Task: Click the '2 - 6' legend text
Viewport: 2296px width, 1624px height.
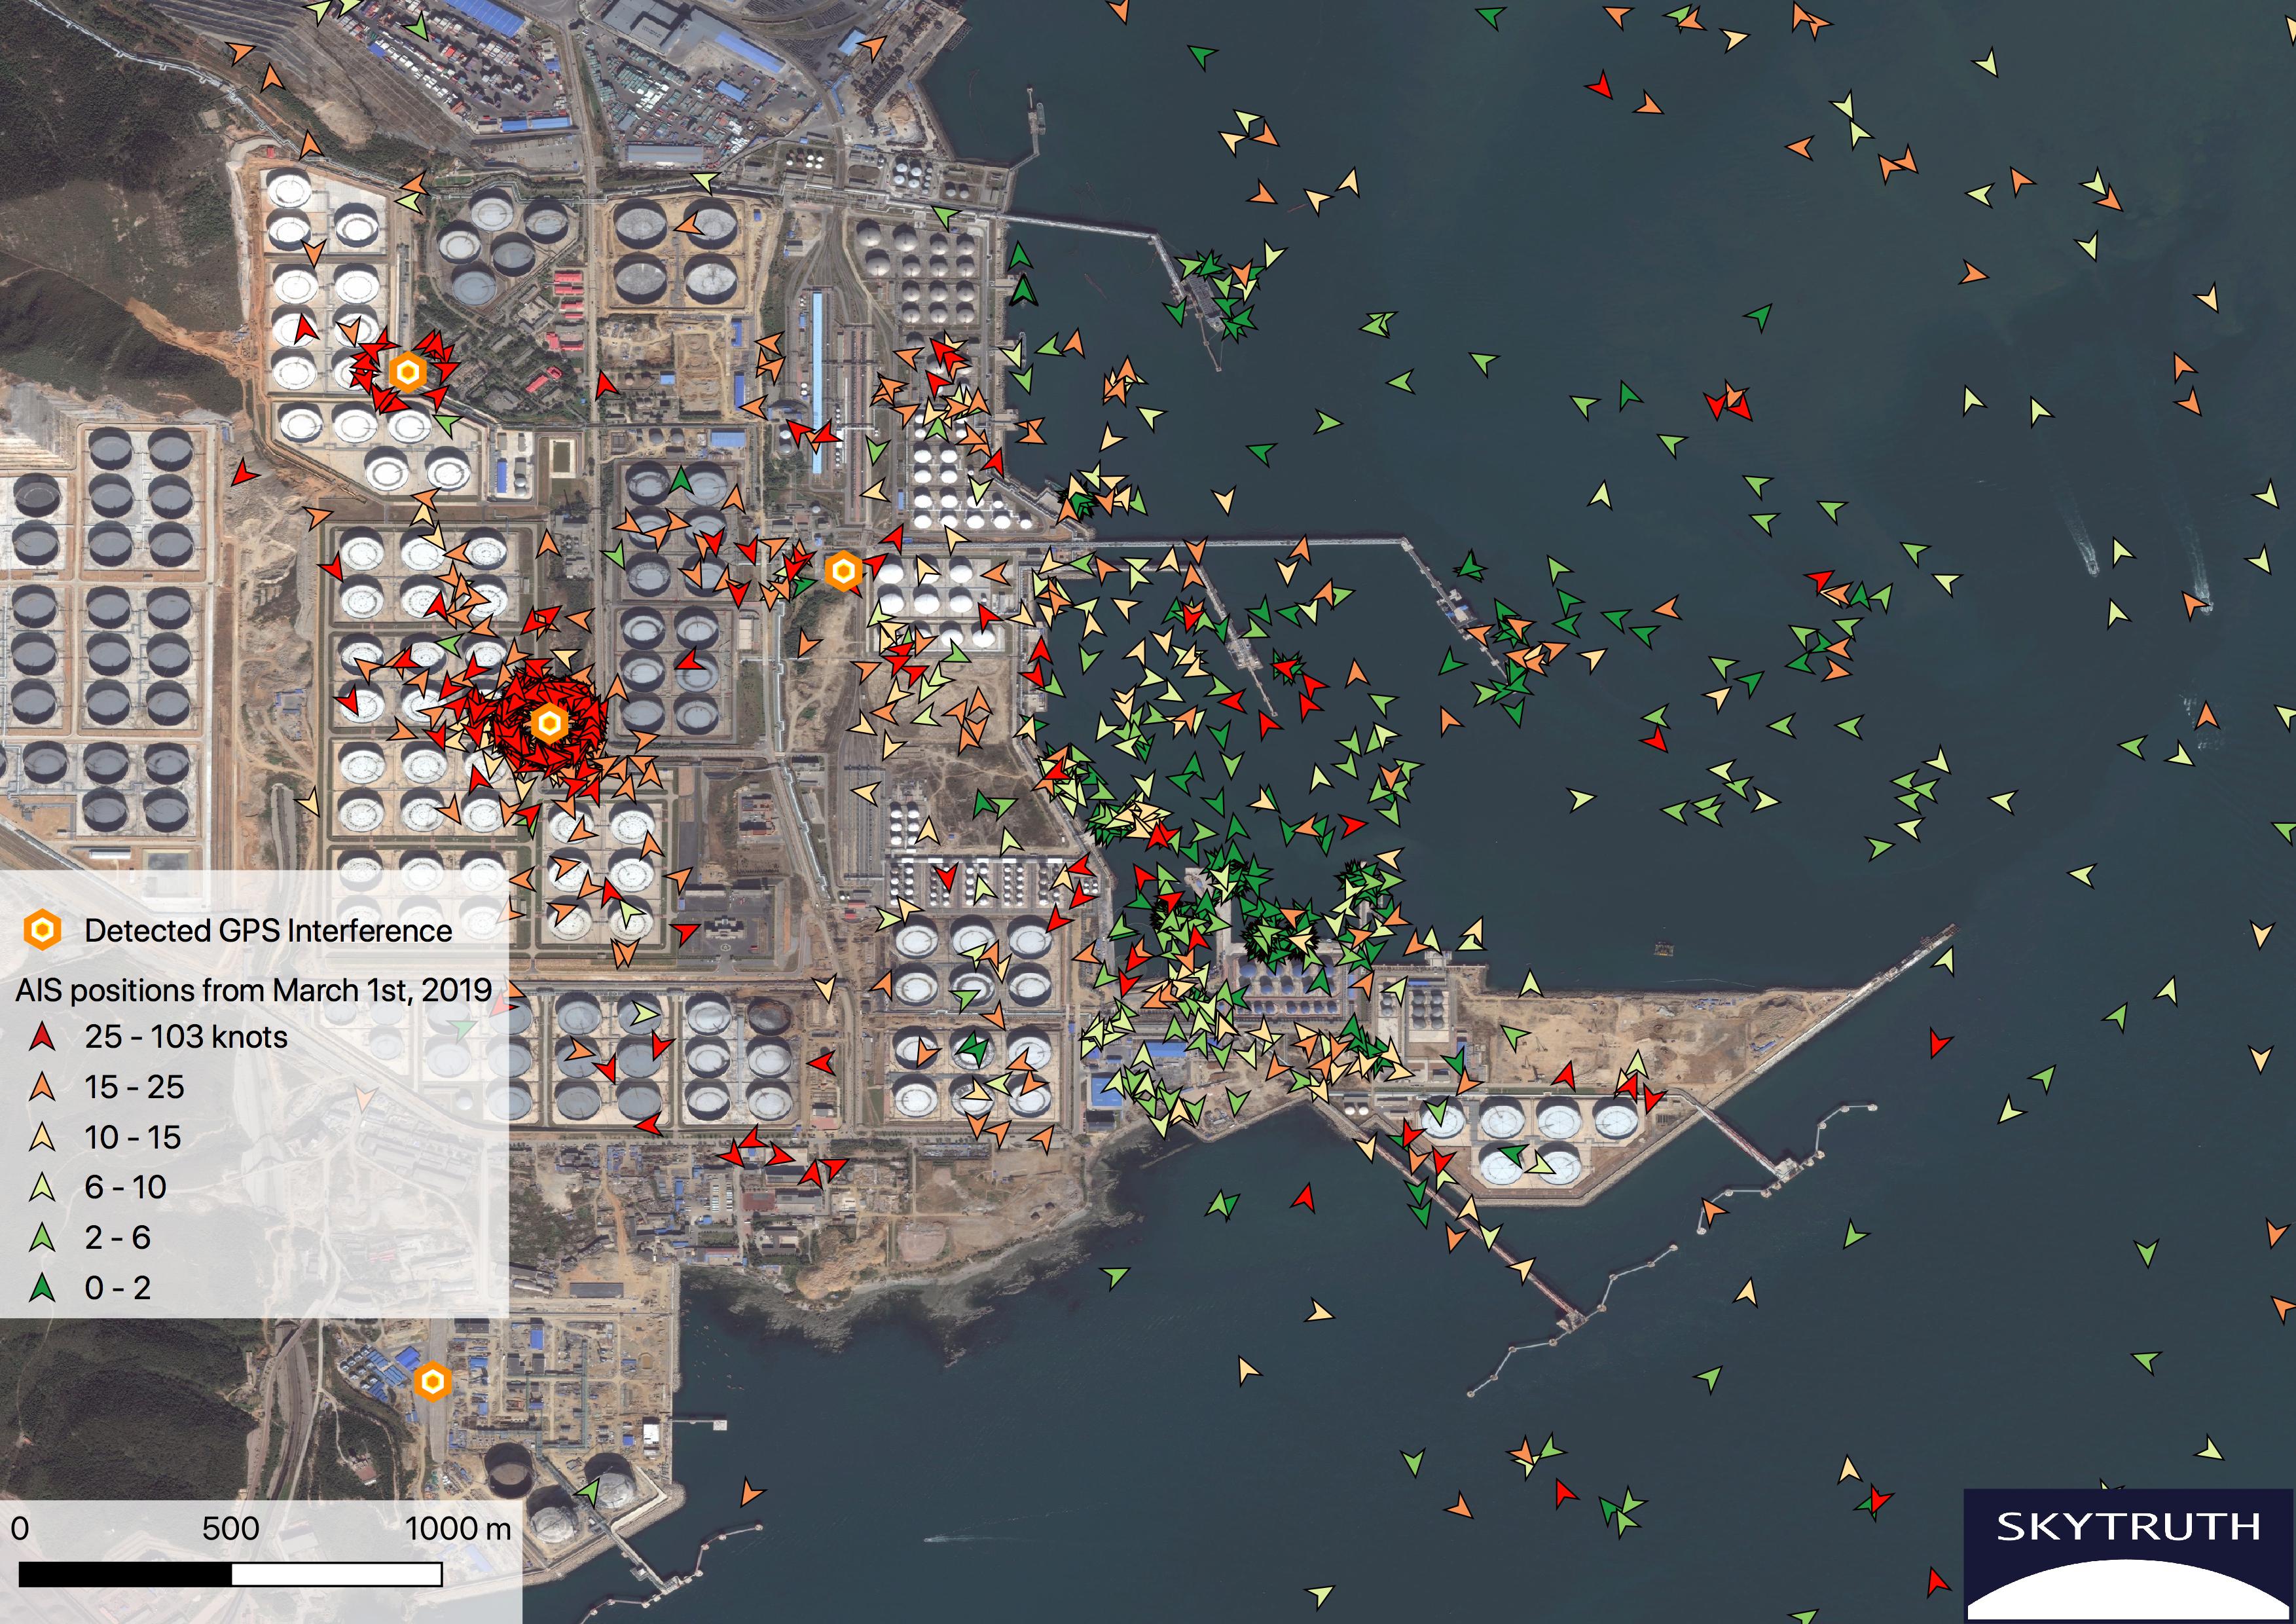Action: pos(117,1237)
